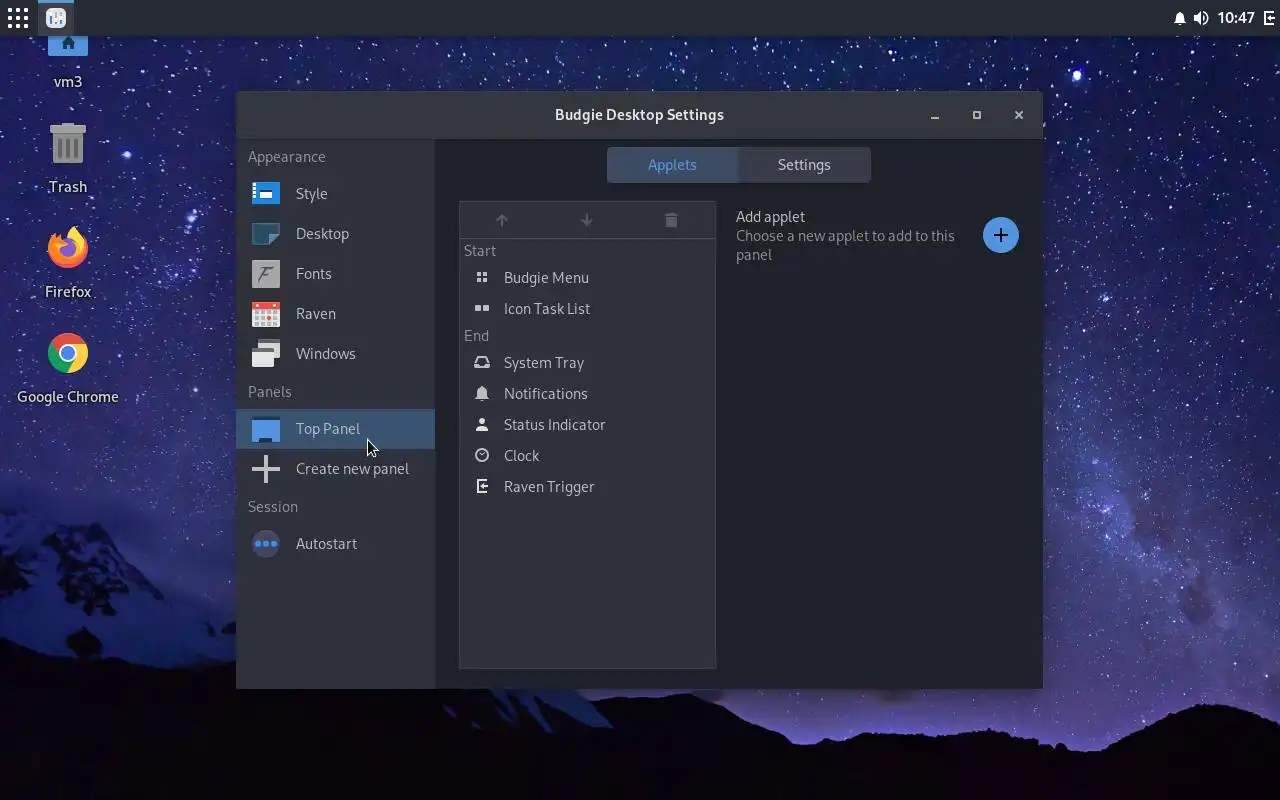Open the Windows settings page
Screen dimensions: 1280x800
click(335, 353)
